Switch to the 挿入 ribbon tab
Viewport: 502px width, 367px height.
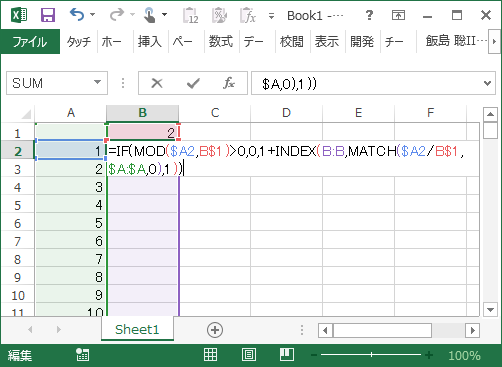pos(150,42)
